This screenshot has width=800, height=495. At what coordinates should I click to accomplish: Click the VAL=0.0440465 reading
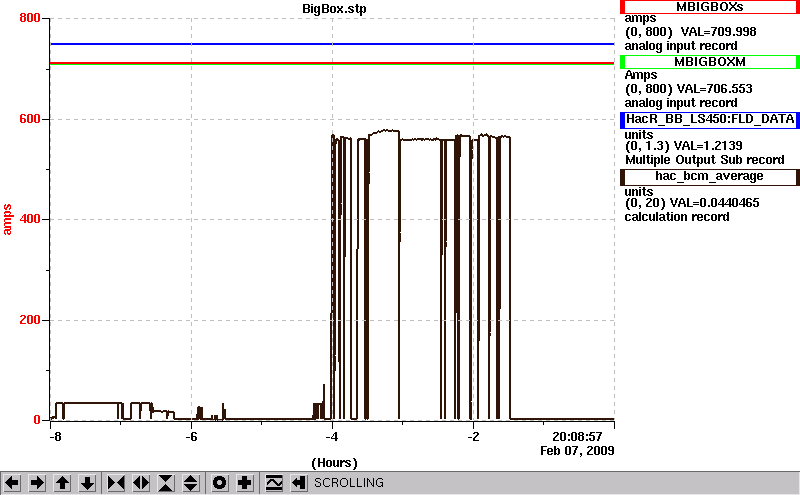(714, 203)
